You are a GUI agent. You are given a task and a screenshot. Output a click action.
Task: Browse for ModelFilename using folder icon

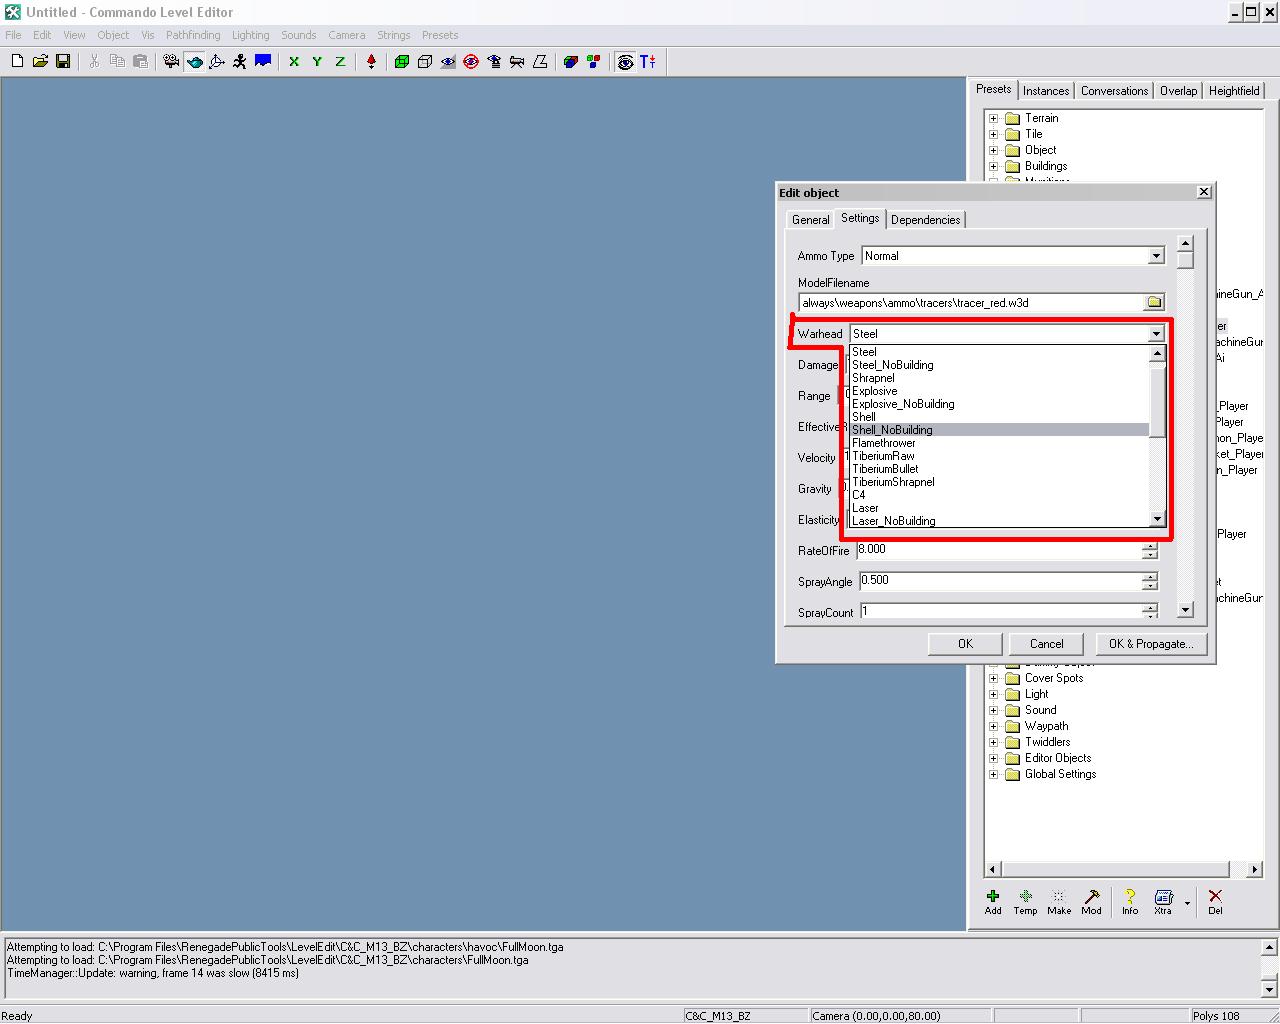(x=1154, y=302)
